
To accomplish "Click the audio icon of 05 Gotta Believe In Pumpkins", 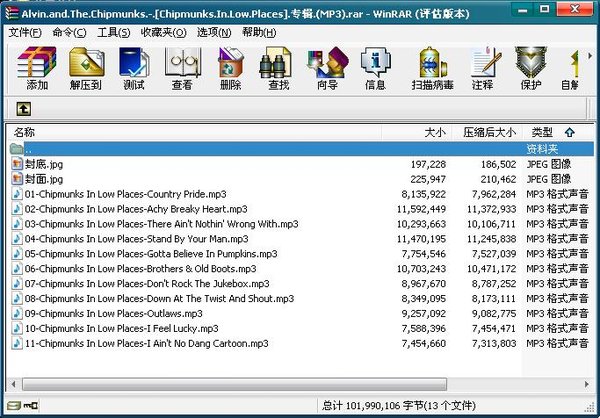I will click(x=17, y=253).
